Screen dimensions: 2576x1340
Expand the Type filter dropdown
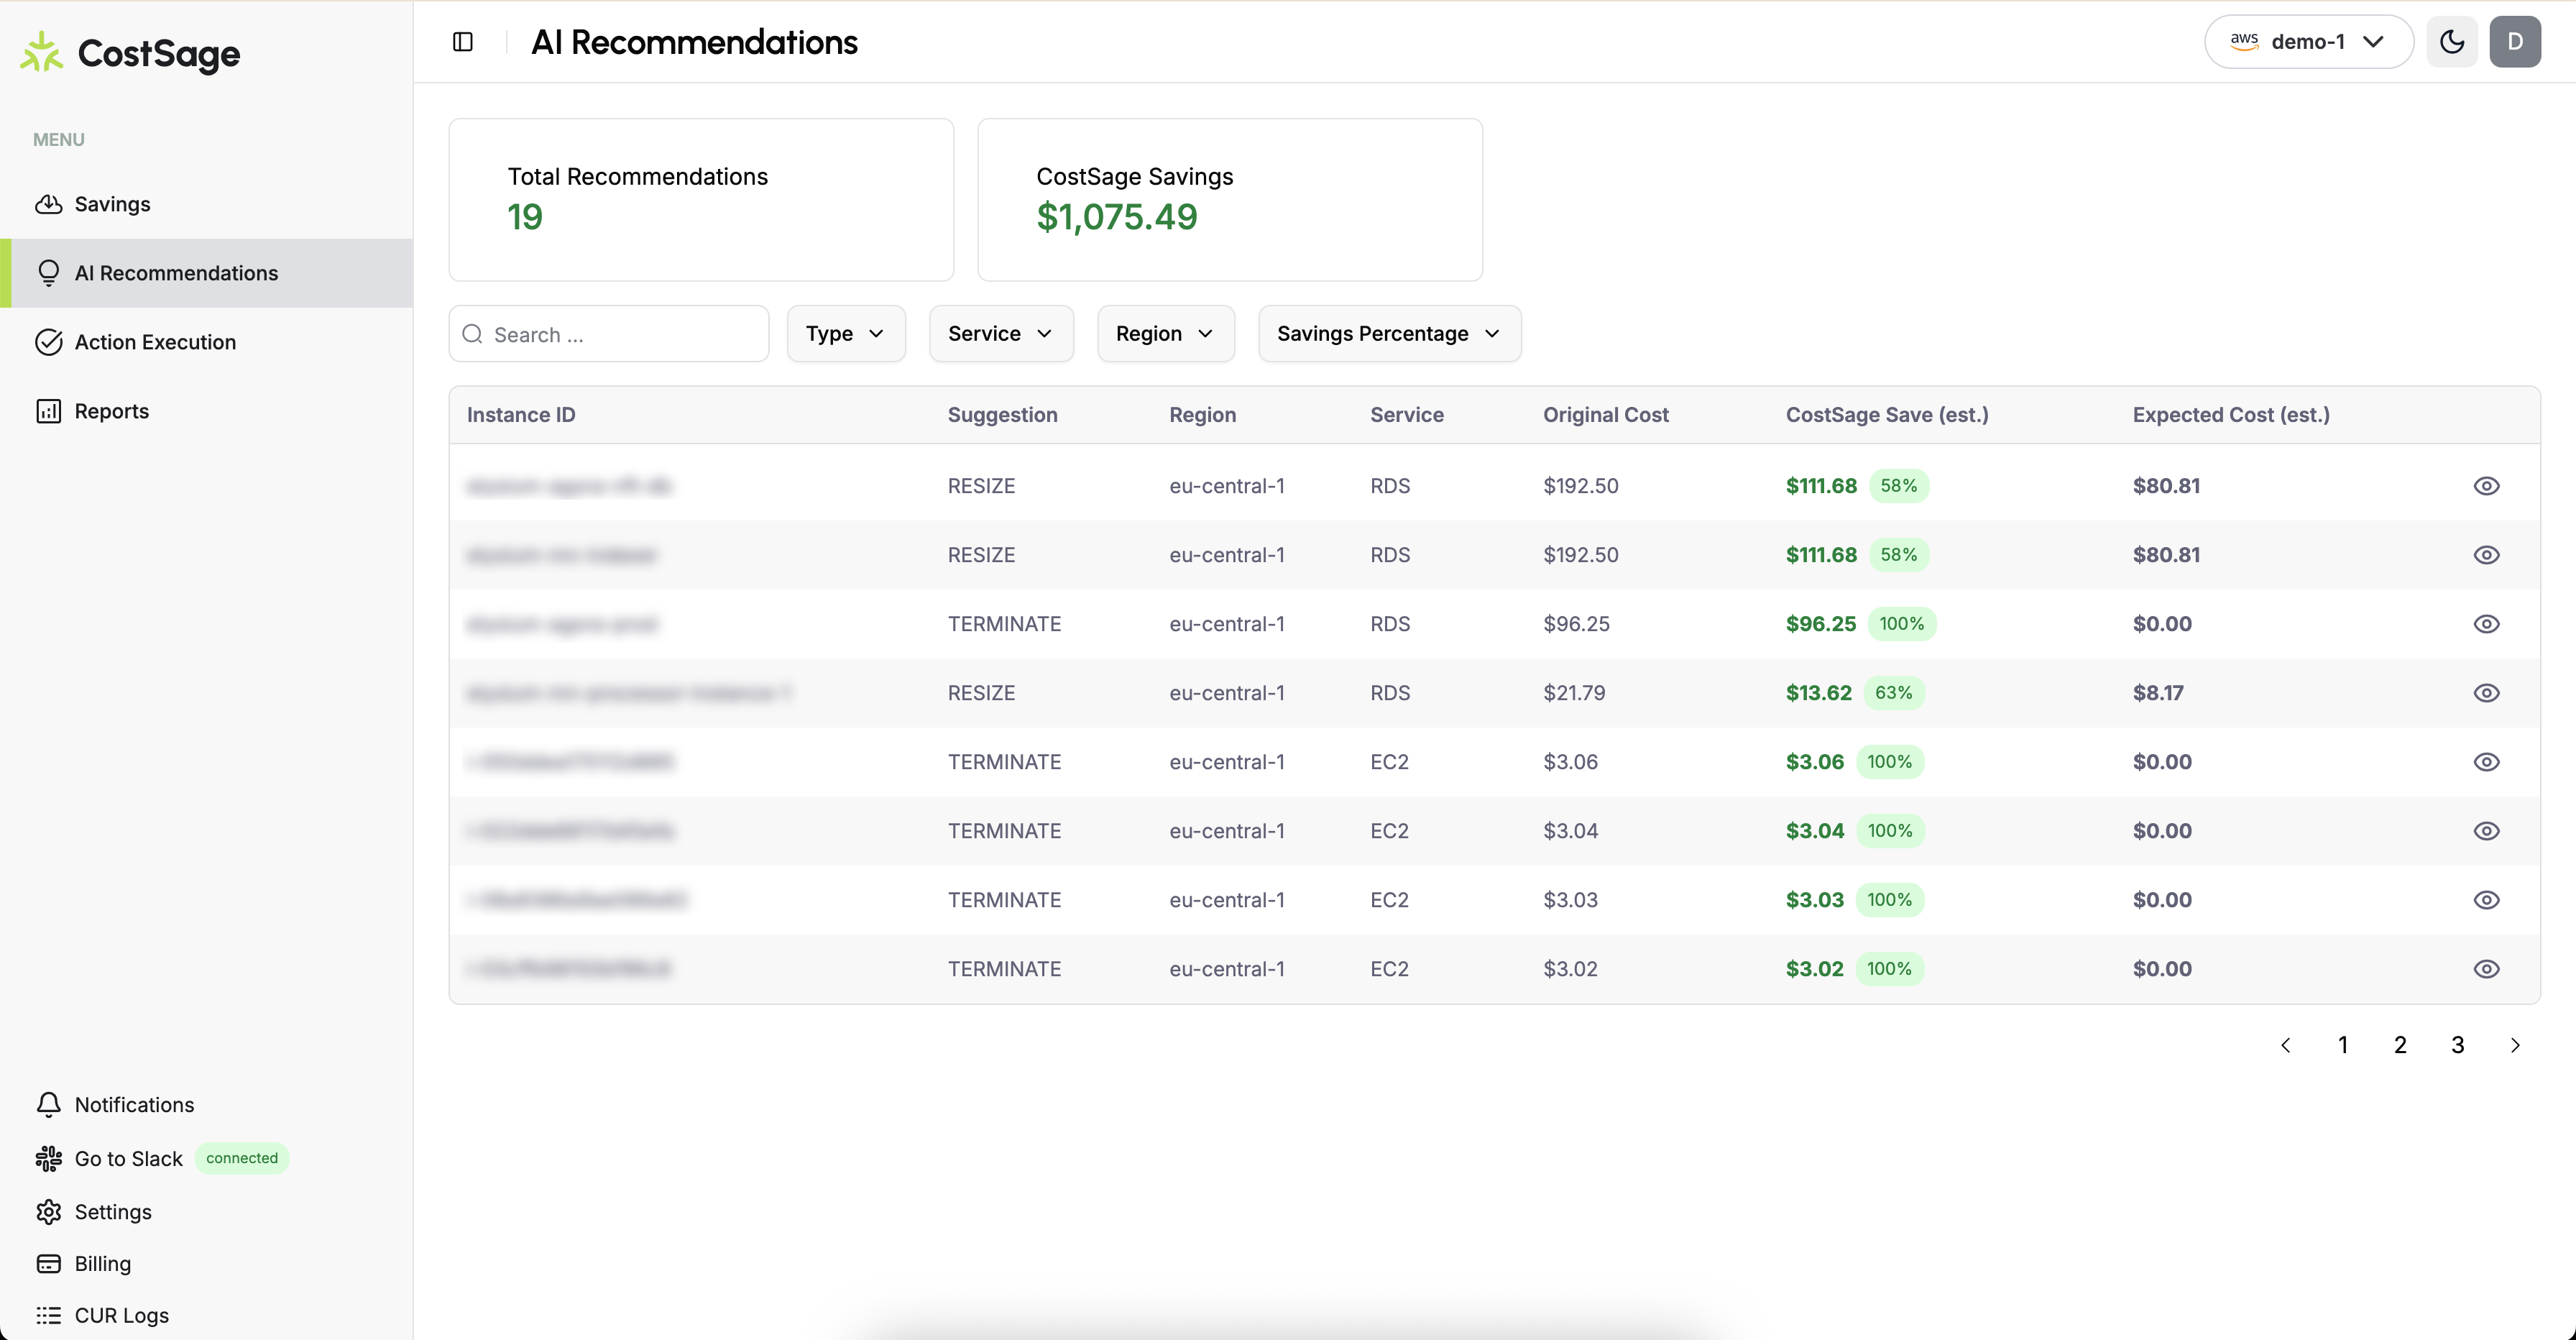pos(845,334)
